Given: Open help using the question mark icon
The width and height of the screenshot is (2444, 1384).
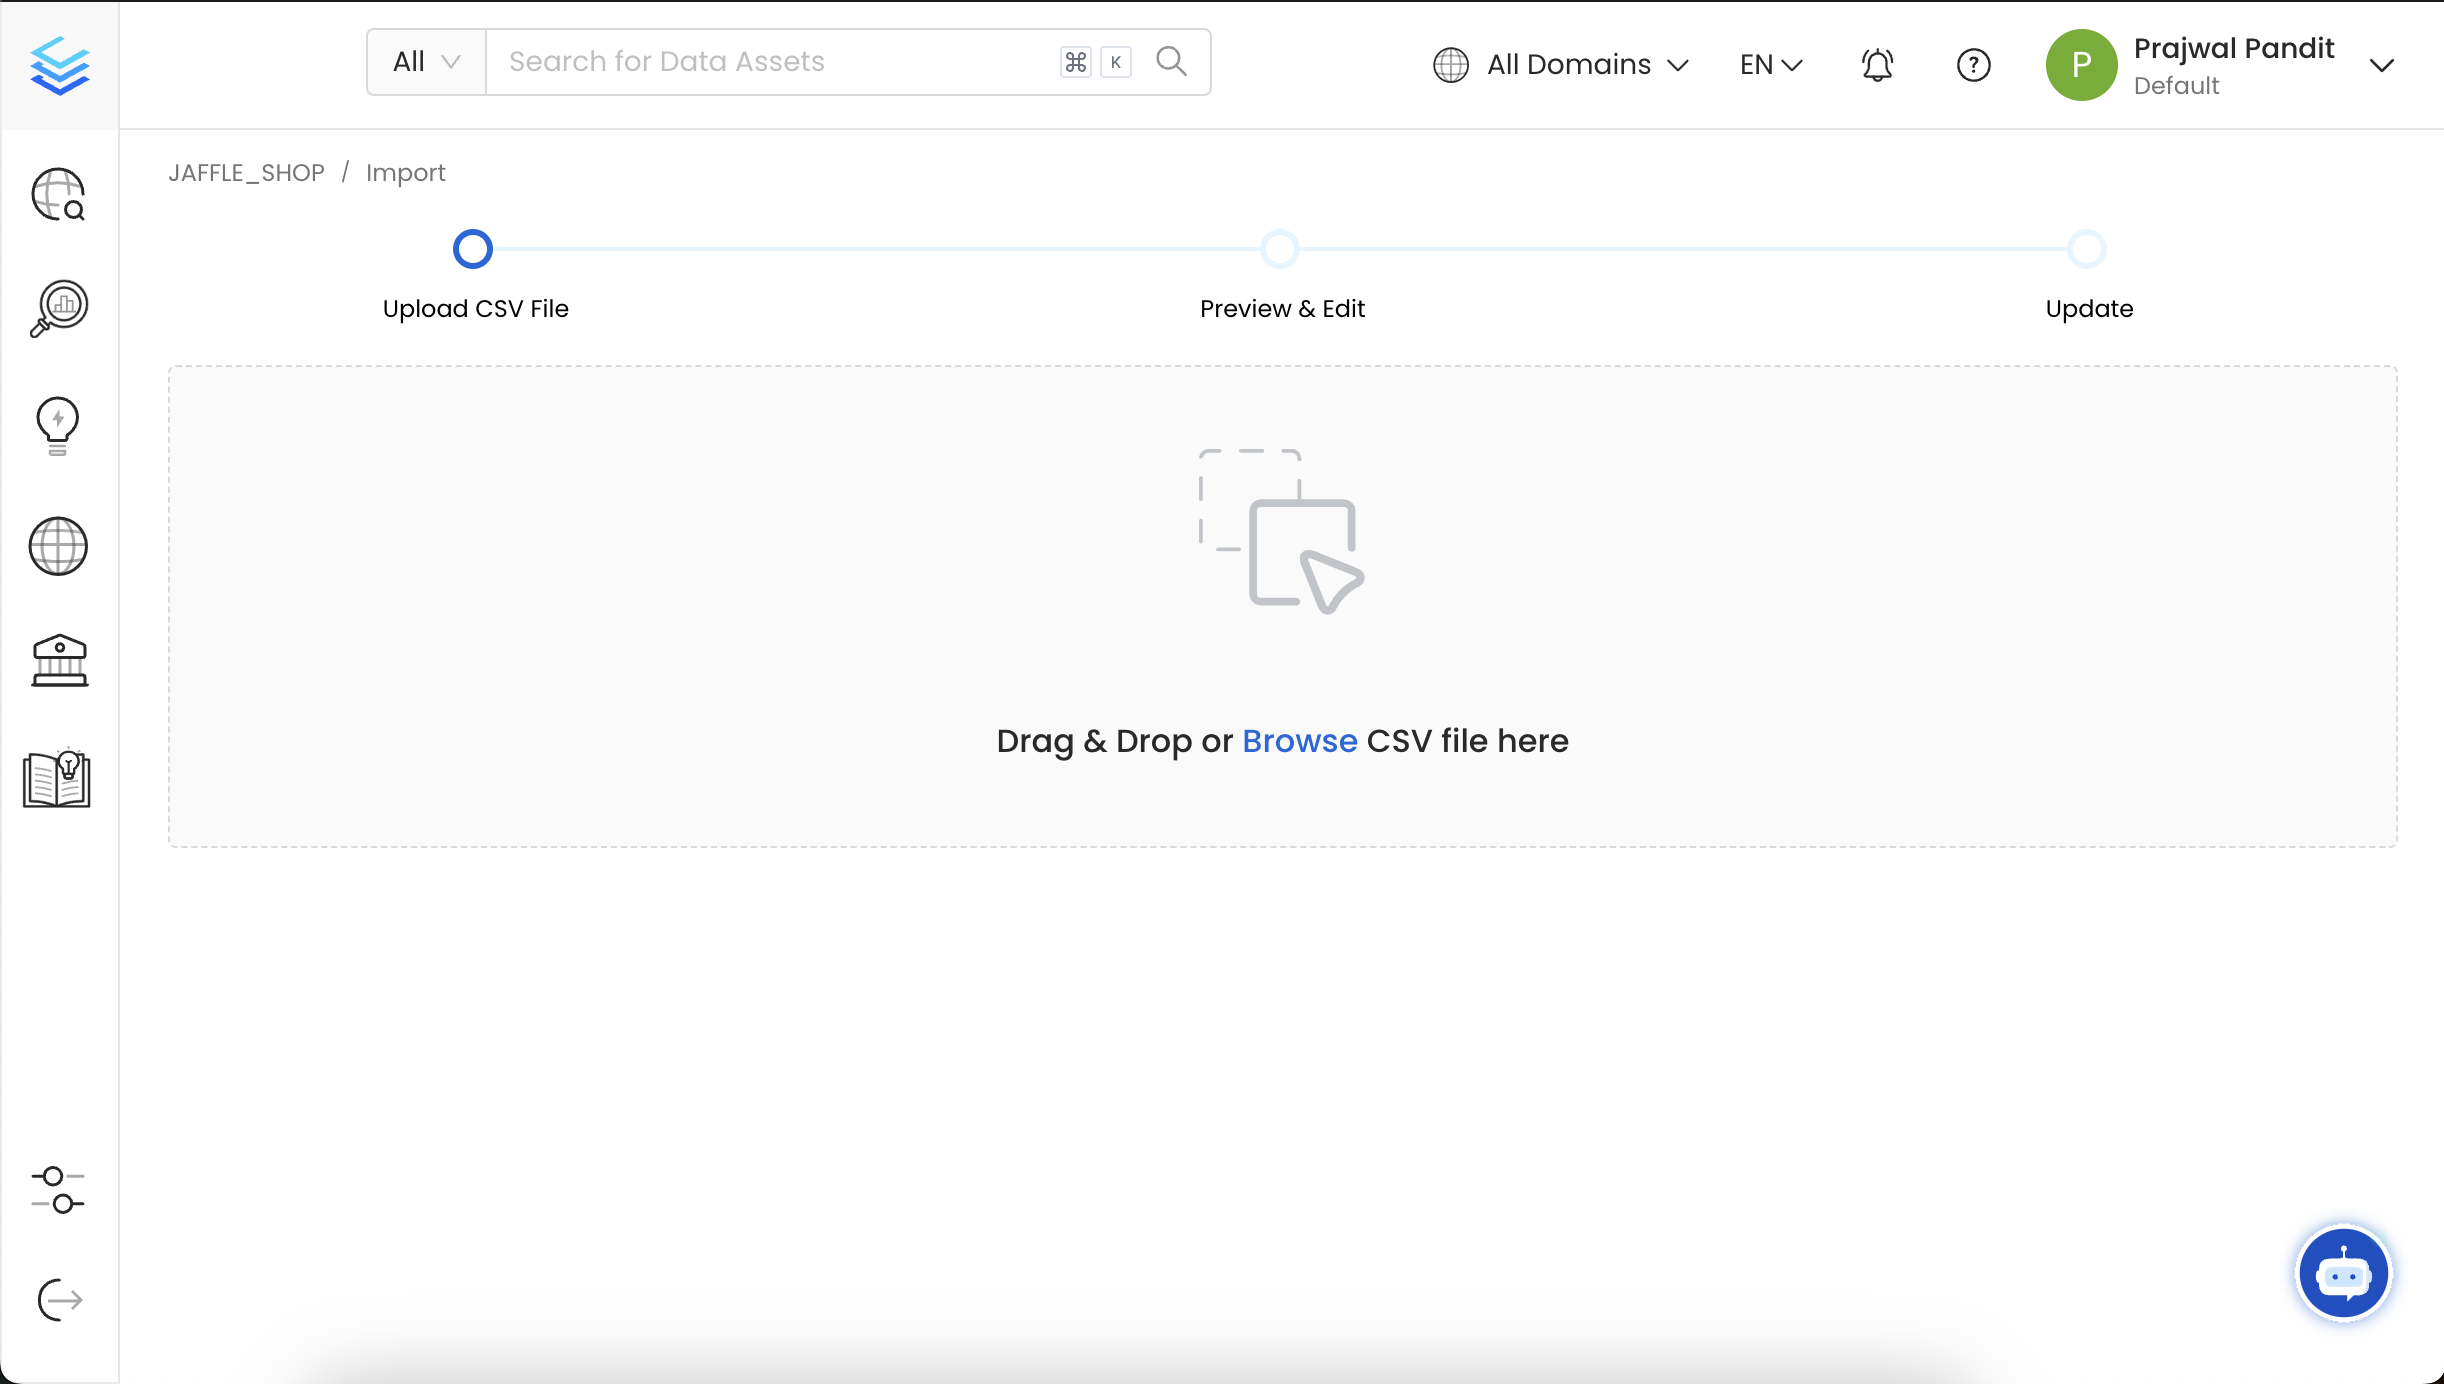Looking at the screenshot, I should pos(1973,64).
